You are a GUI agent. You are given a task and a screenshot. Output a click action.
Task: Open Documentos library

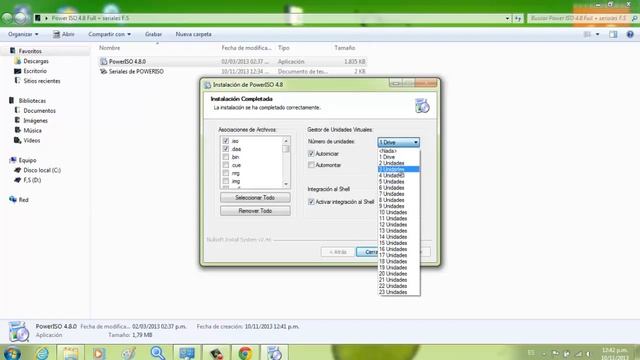[x=39, y=111]
